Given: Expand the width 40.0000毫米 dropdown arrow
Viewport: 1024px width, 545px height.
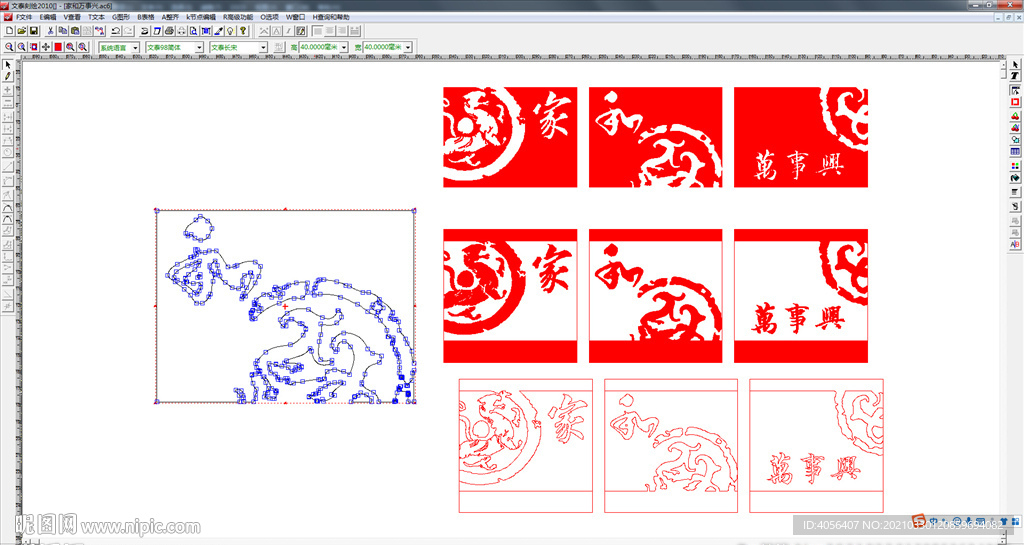Looking at the screenshot, I should 408,48.
